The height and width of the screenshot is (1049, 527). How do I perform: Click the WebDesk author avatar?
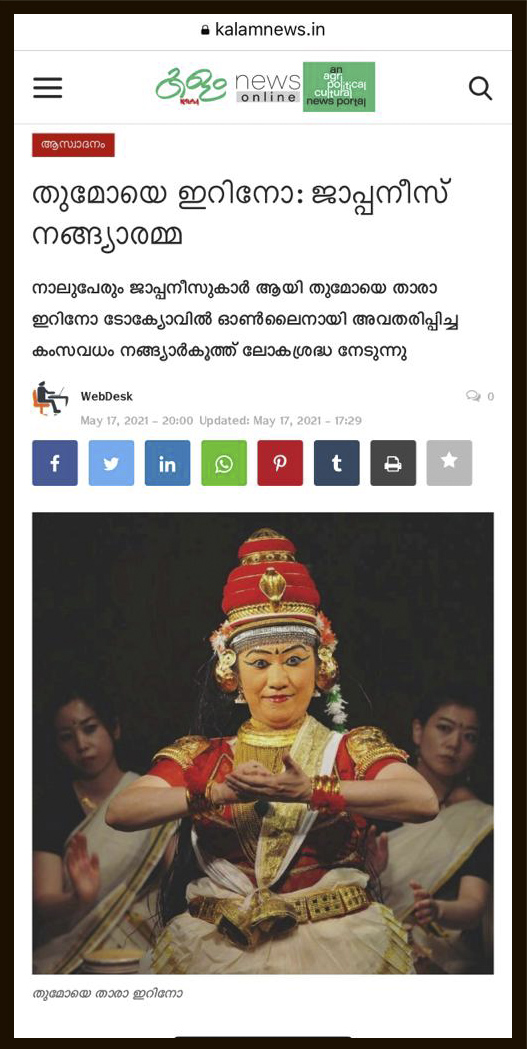pyautogui.click(x=50, y=400)
